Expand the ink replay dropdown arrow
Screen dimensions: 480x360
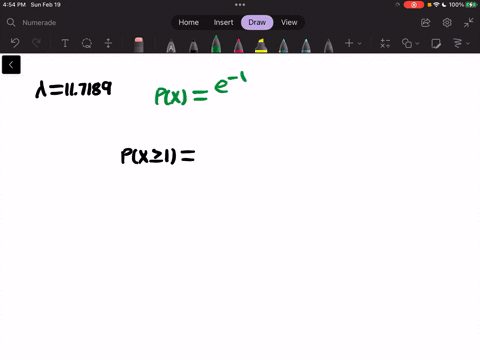pos(468,43)
